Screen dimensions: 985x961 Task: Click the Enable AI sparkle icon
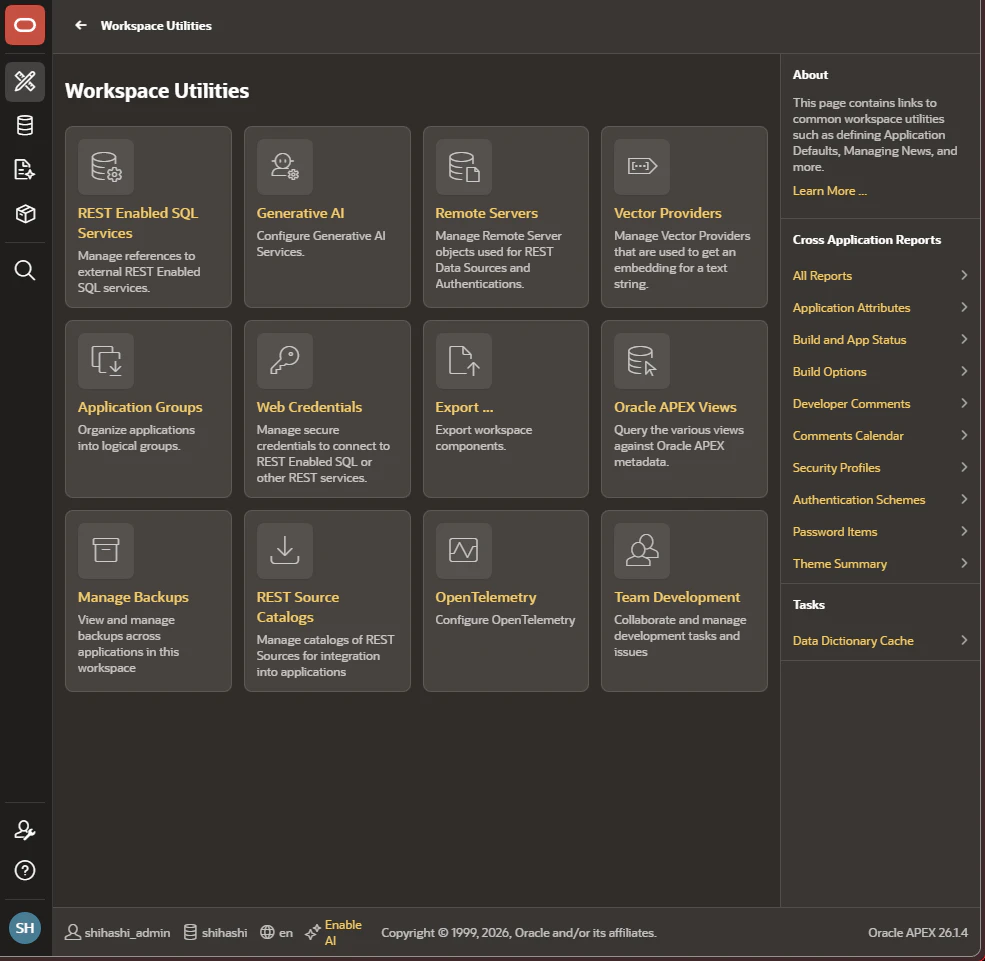click(313, 933)
